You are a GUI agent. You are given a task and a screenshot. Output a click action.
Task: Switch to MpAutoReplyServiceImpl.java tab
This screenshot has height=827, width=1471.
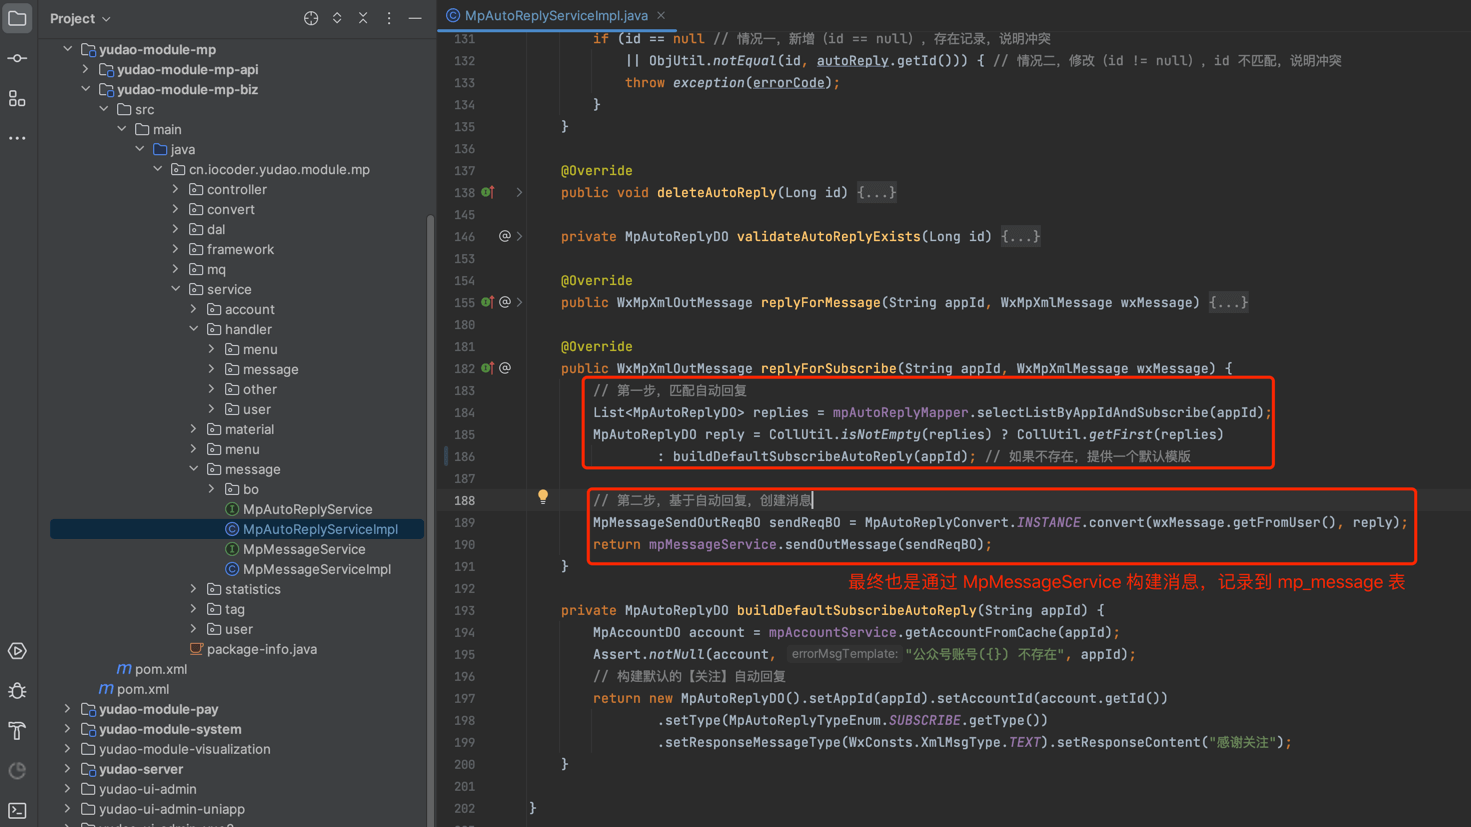[555, 15]
